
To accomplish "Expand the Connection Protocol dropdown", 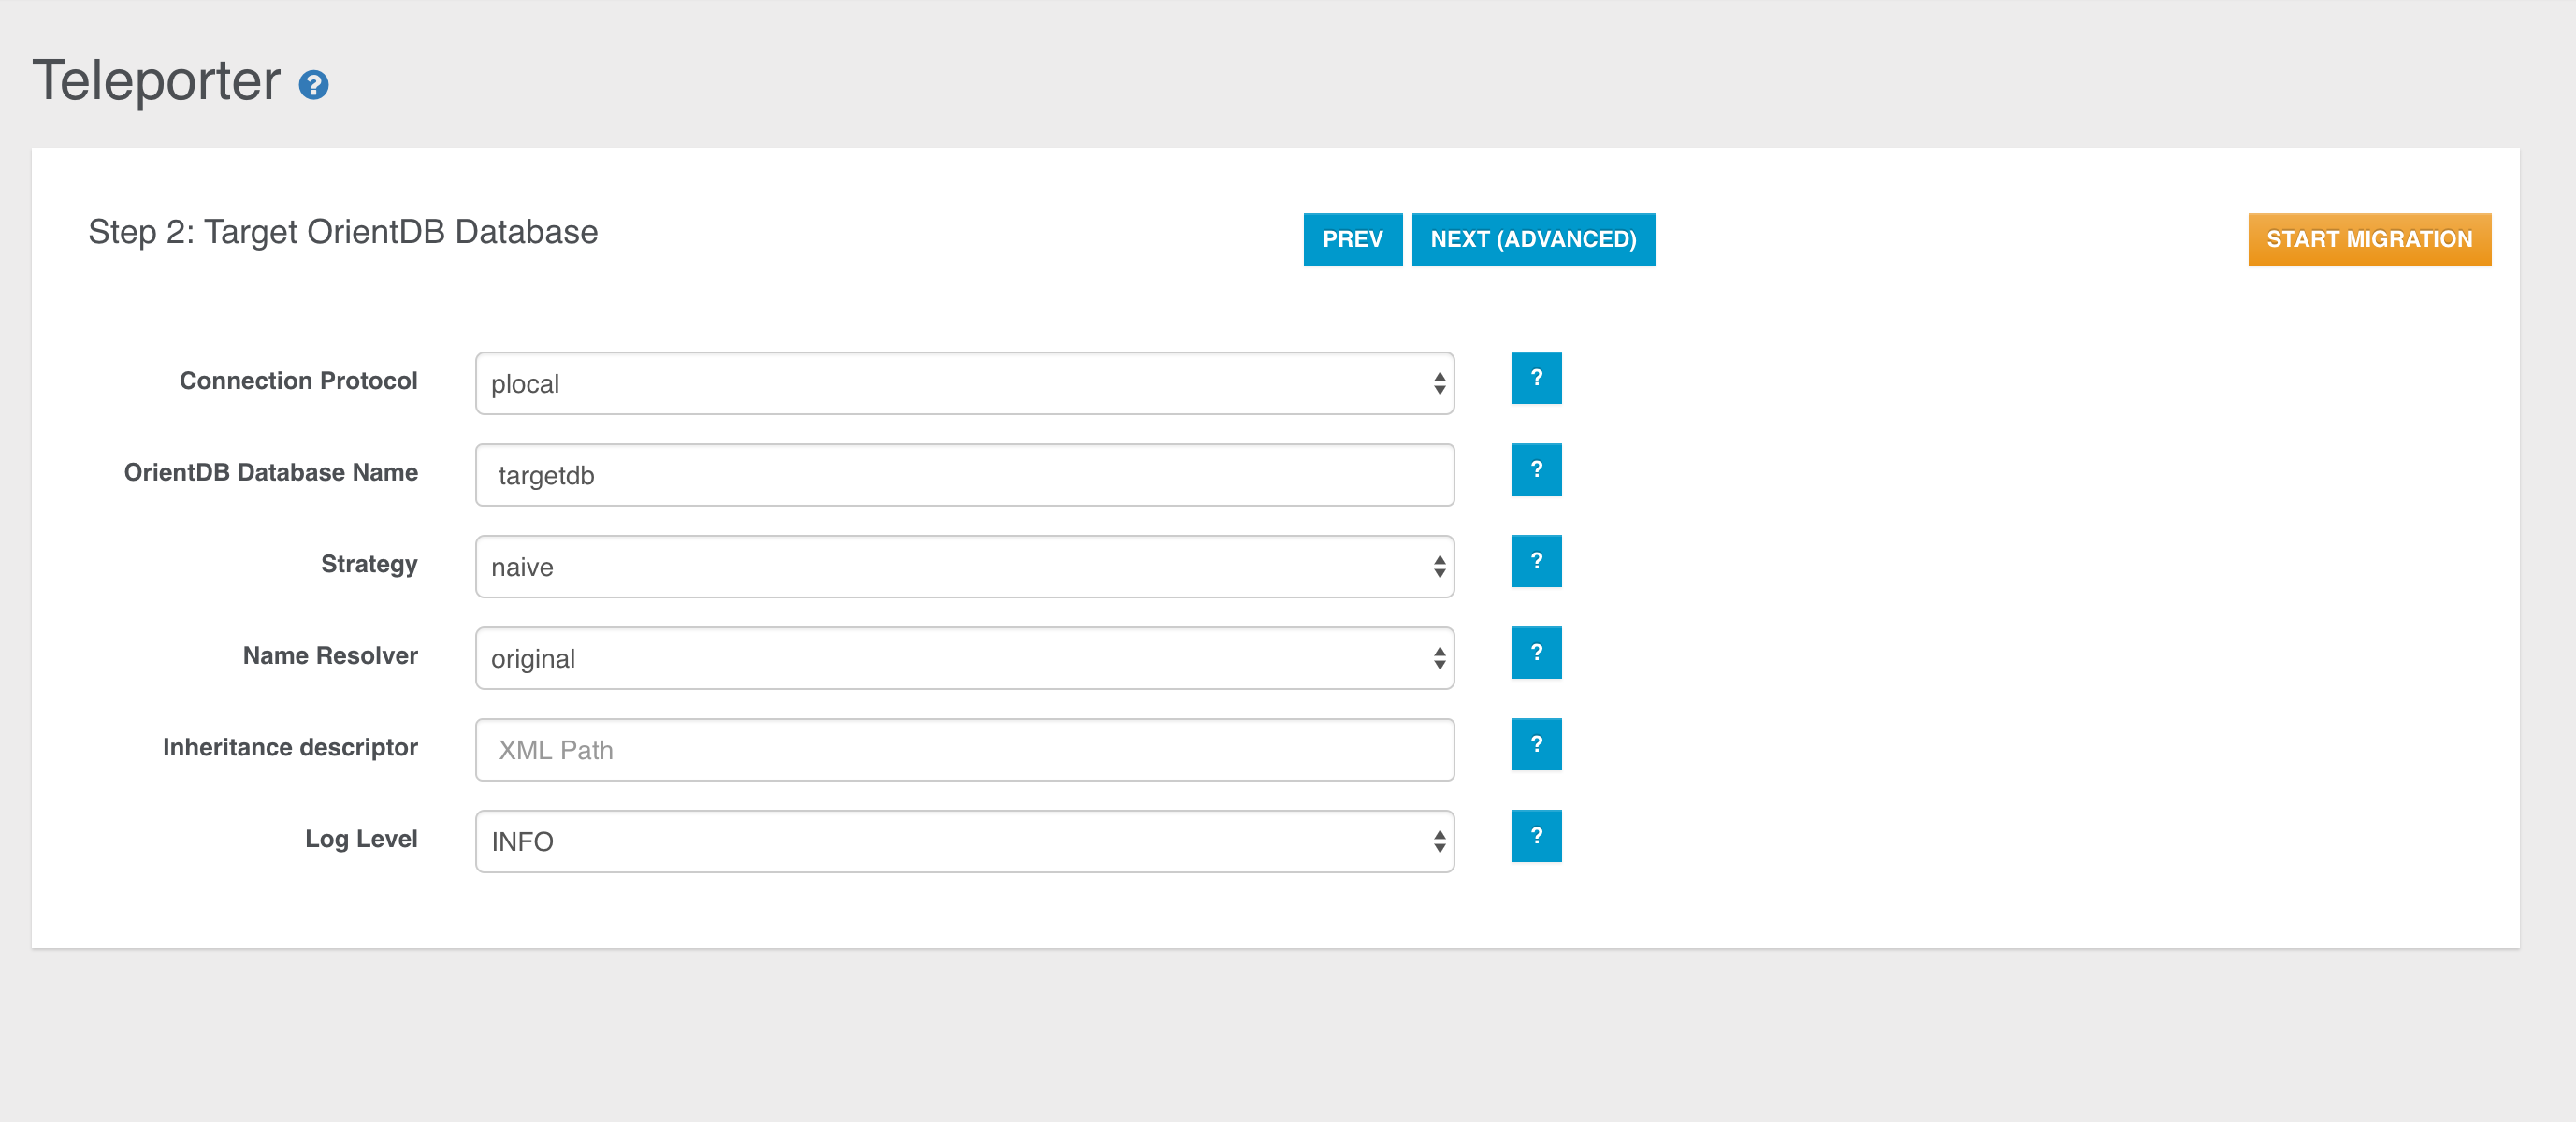I will pyautogui.click(x=964, y=384).
